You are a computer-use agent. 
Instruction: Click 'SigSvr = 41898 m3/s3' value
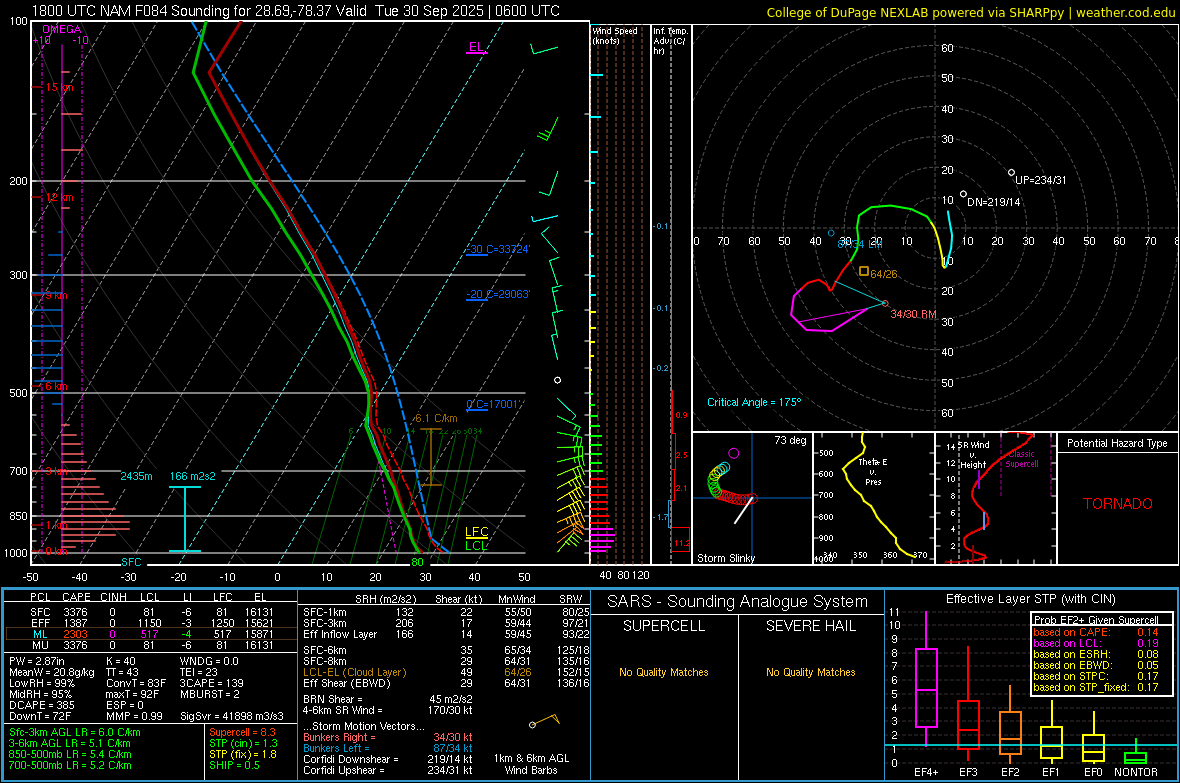point(231,716)
